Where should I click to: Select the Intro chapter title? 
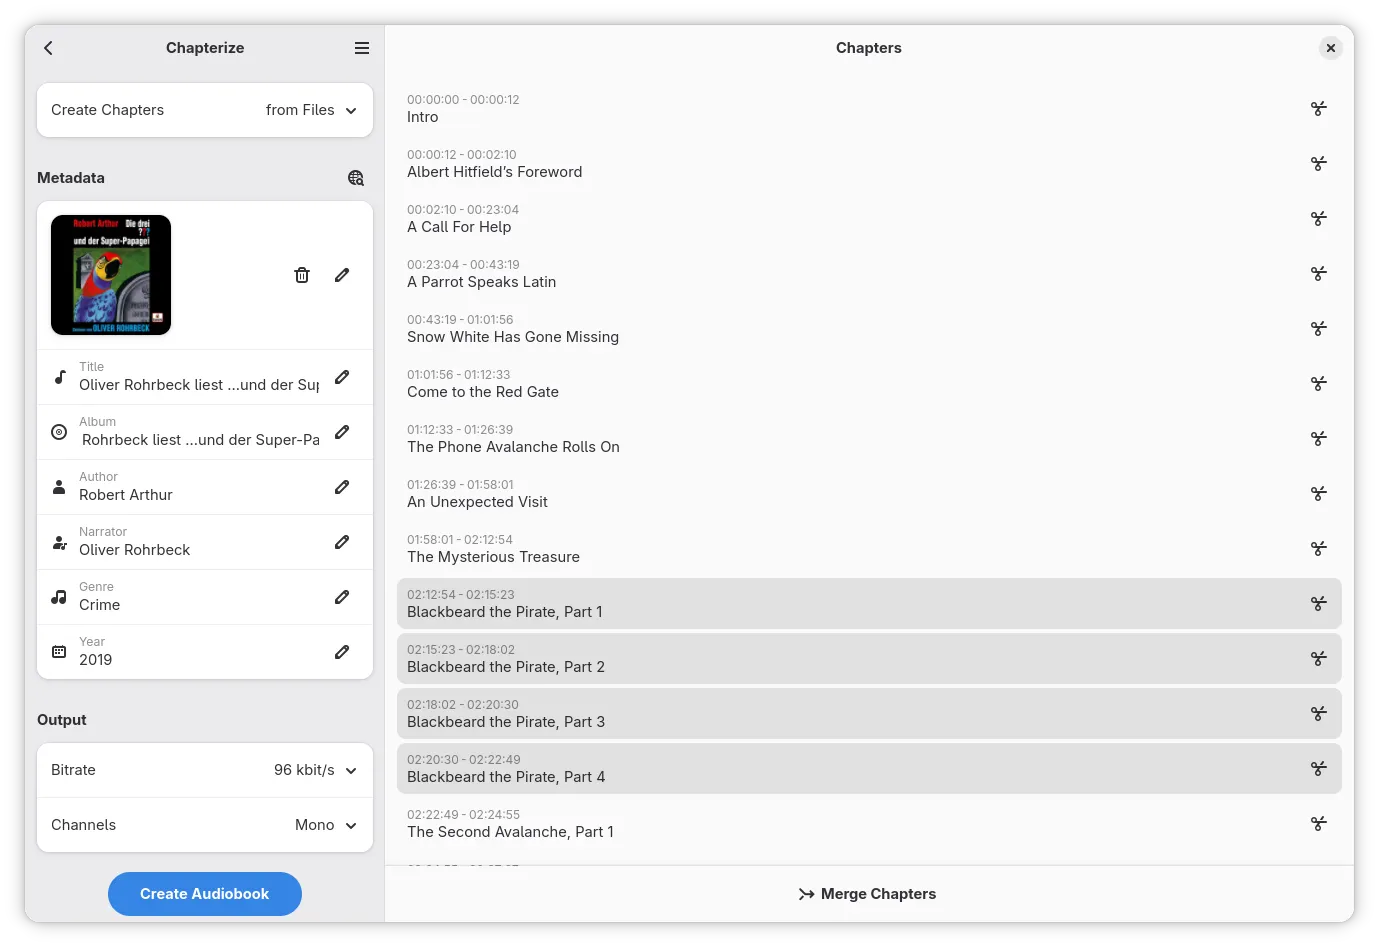[423, 117]
